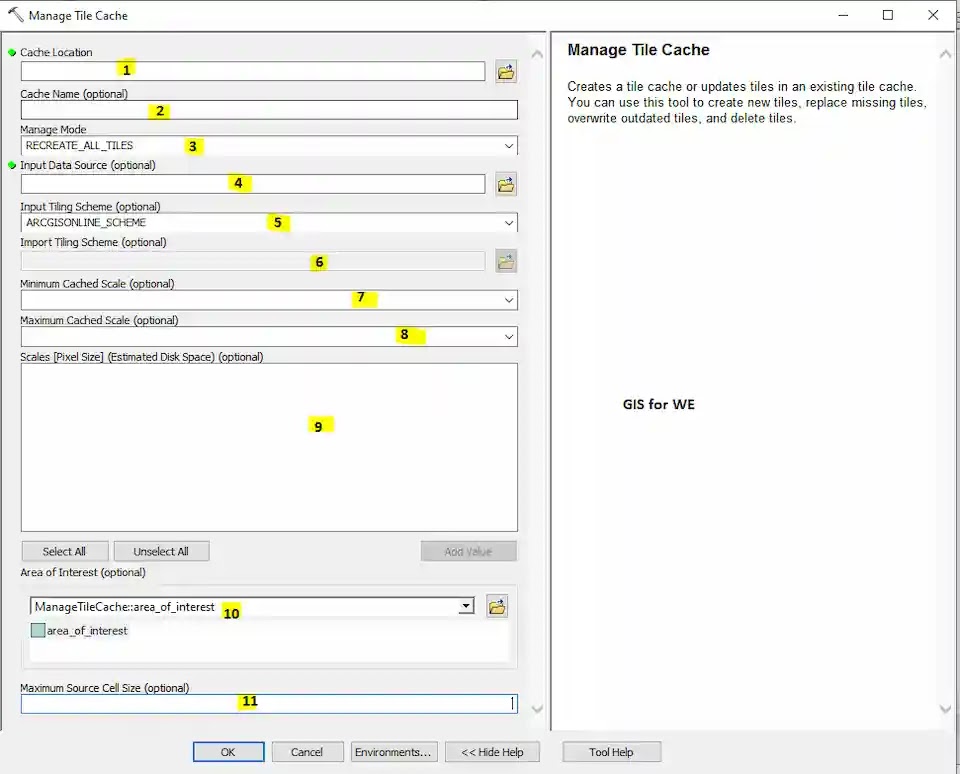Screen dimensions: 960x774
Task: Browse for Cache Location folder
Action: pos(506,72)
